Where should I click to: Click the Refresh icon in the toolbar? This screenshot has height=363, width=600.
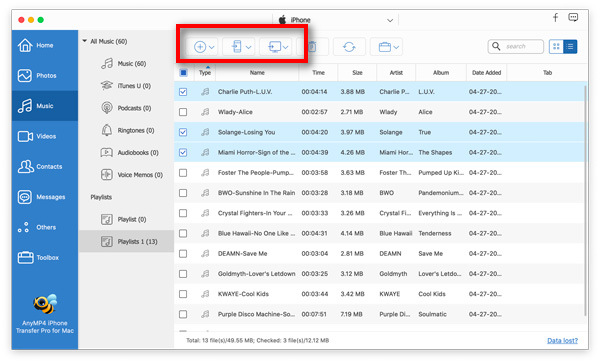point(349,47)
